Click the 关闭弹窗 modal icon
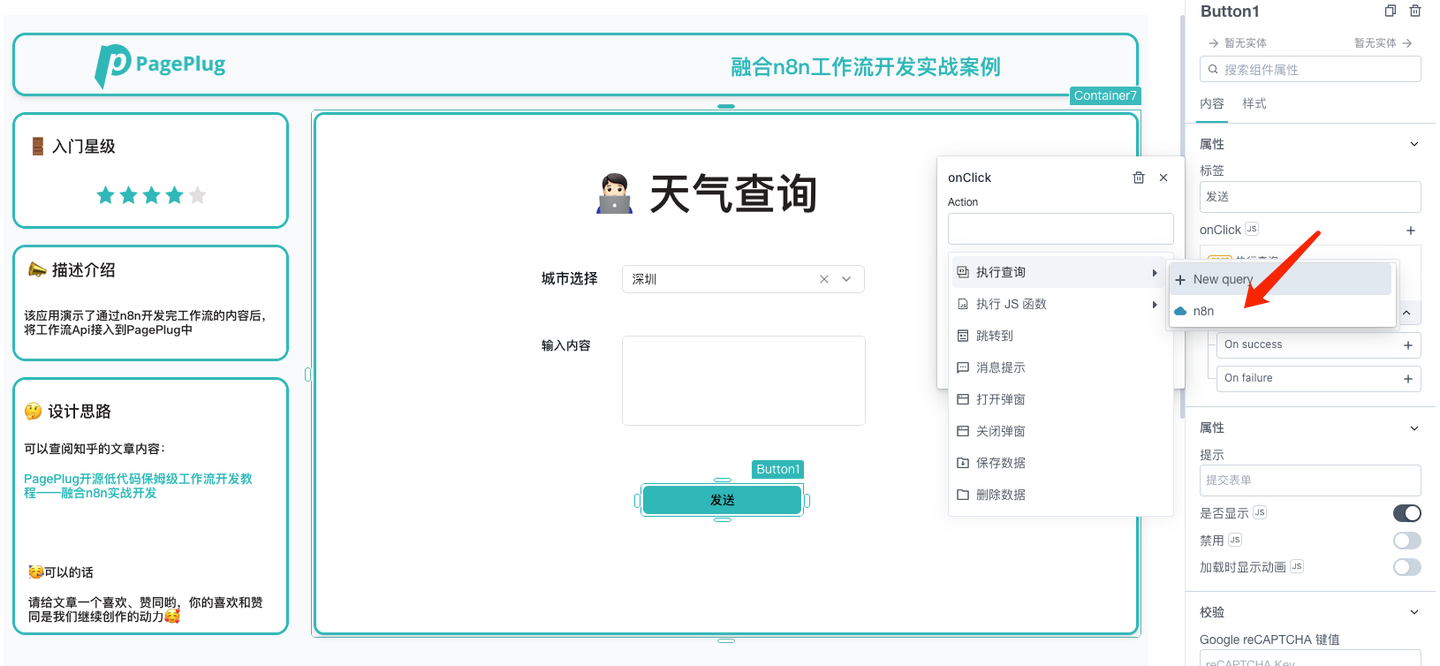 (963, 431)
